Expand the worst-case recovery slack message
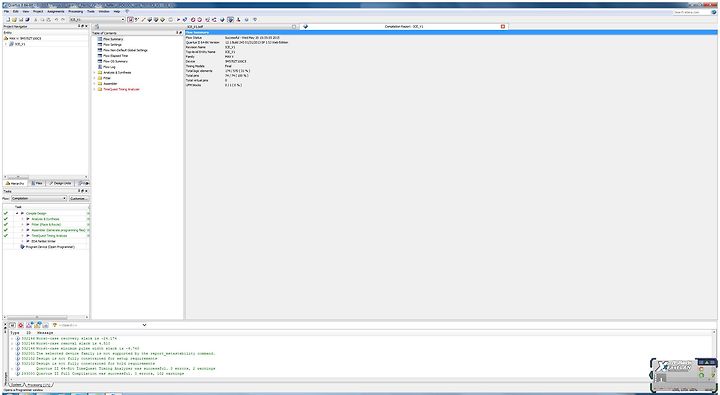This screenshot has height=395, width=720. click(12, 339)
